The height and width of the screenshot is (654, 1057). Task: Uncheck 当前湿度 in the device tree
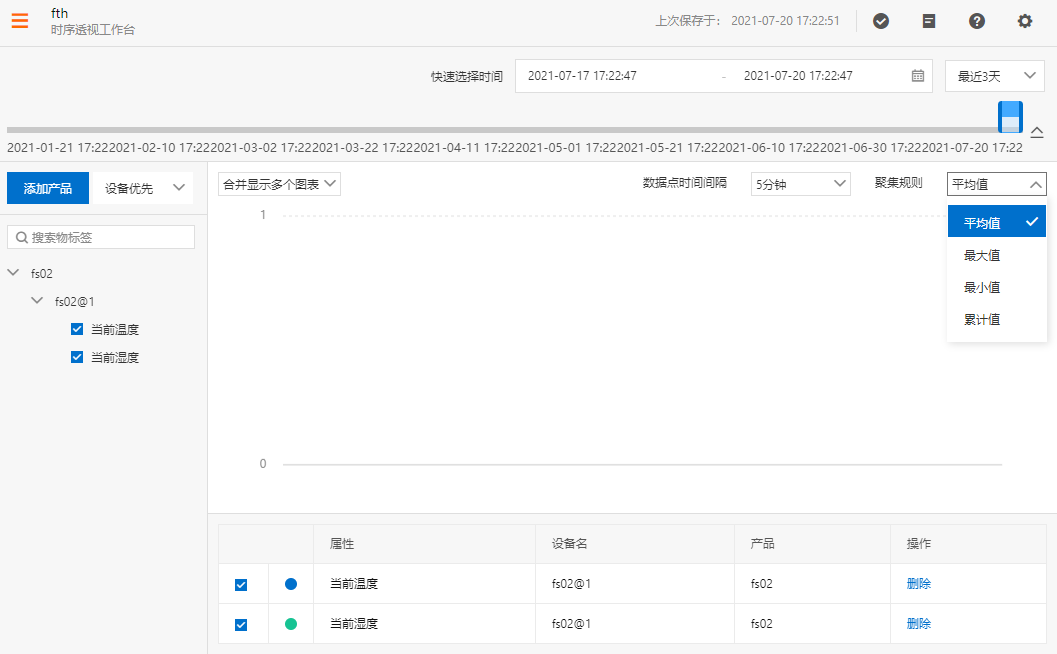point(77,357)
